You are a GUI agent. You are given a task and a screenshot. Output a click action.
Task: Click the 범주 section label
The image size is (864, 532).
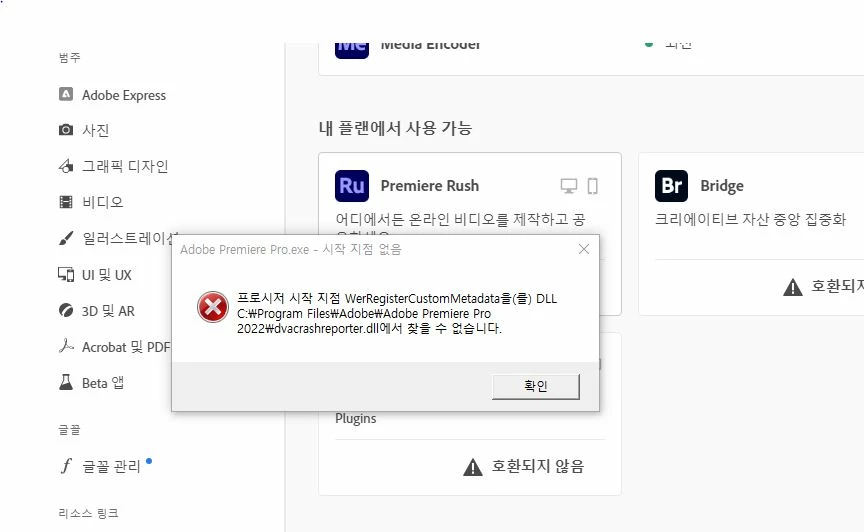click(69, 57)
